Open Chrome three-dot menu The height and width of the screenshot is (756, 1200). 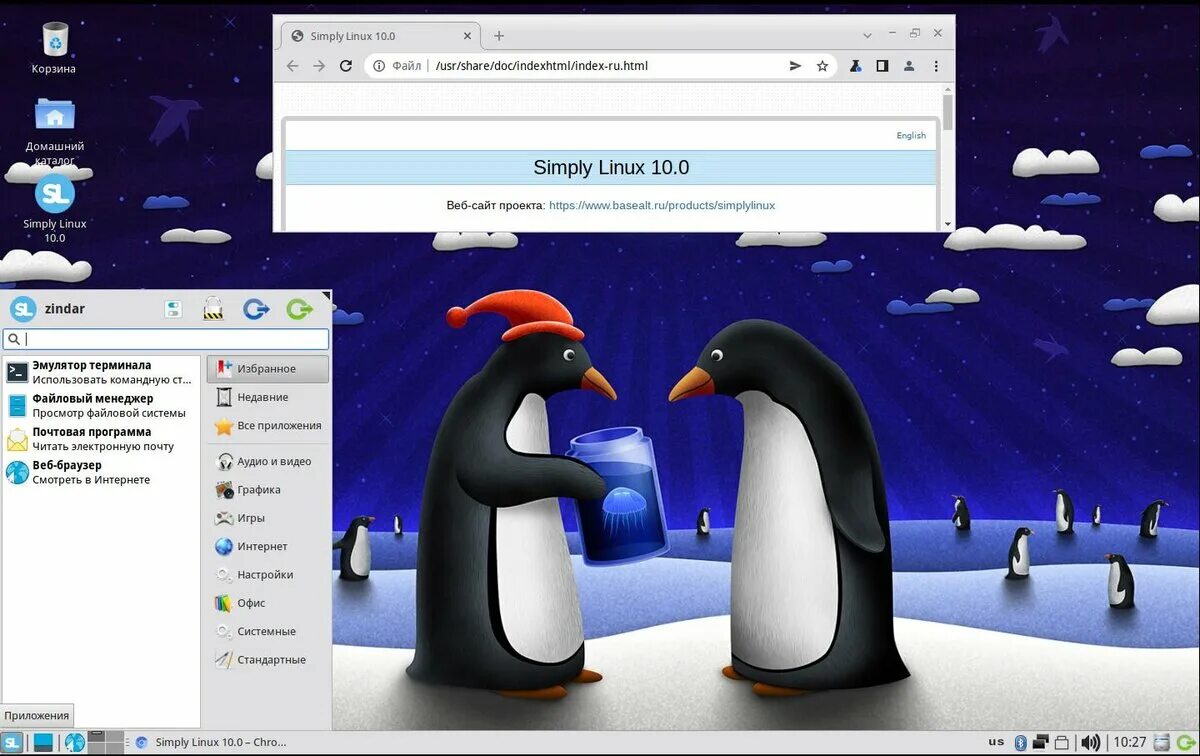[936, 66]
